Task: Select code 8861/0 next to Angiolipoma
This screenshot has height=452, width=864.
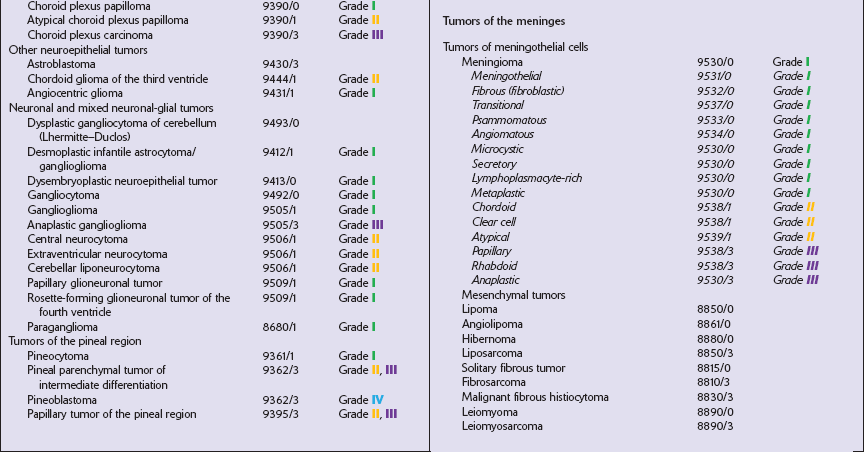Action: 714,324
